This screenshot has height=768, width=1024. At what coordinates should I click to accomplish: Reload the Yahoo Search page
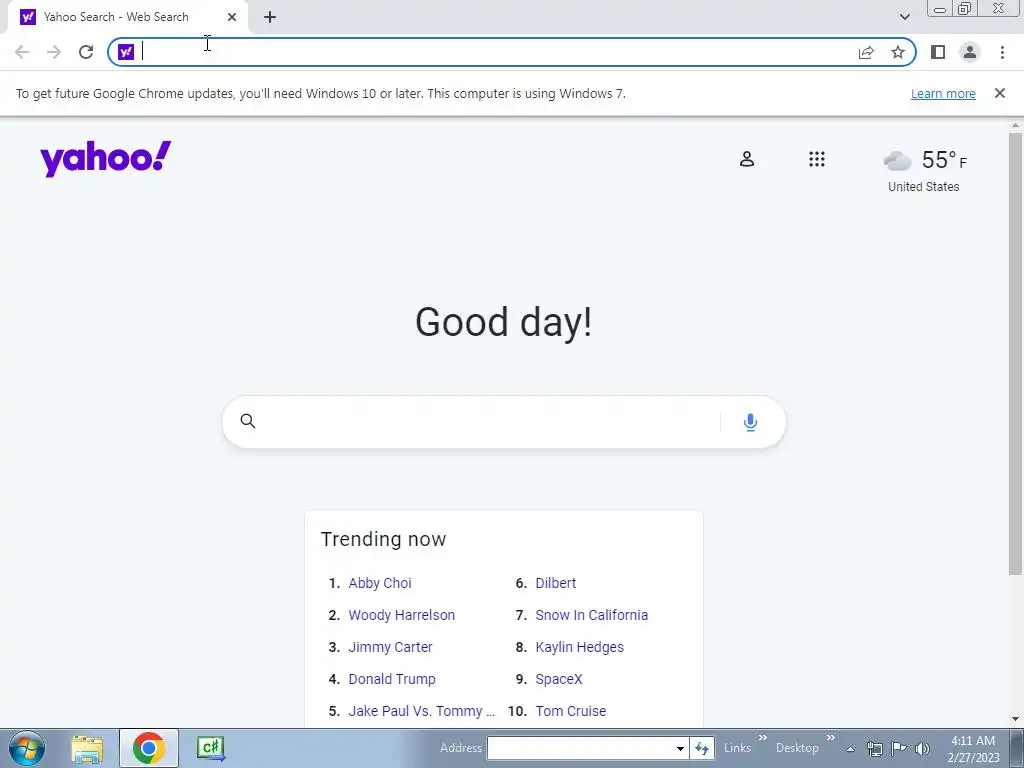click(86, 52)
